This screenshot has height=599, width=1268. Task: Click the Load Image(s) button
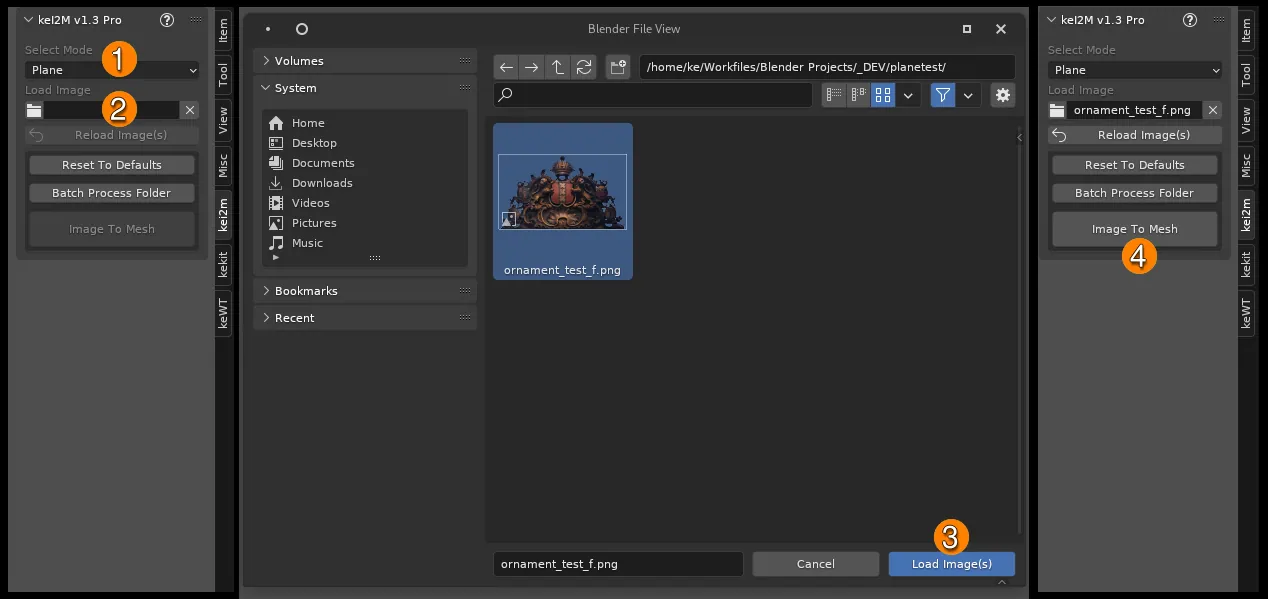pos(951,564)
